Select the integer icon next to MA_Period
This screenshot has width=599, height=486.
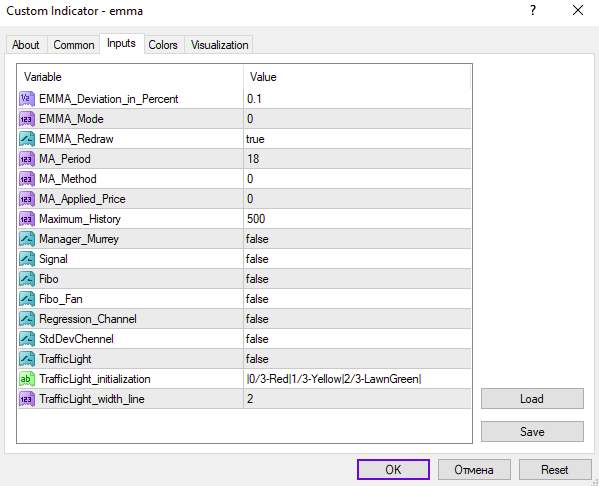pyautogui.click(x=27, y=159)
